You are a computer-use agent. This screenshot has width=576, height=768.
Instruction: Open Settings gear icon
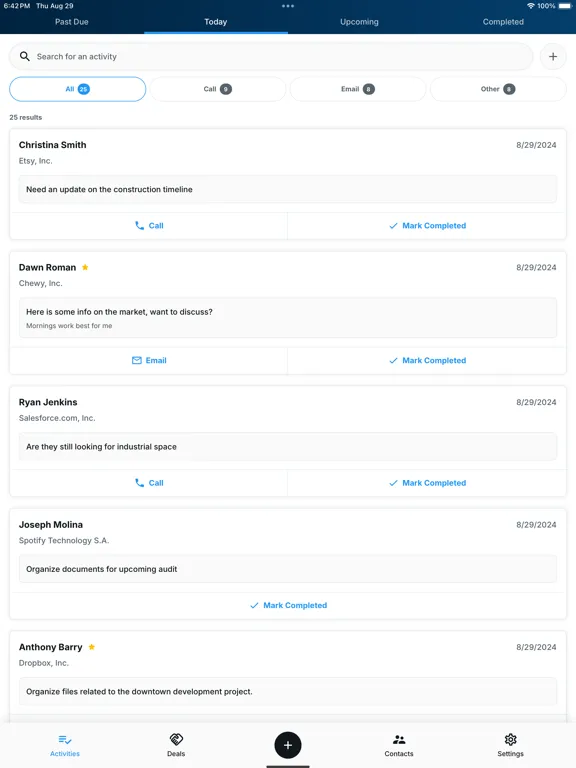click(510, 739)
